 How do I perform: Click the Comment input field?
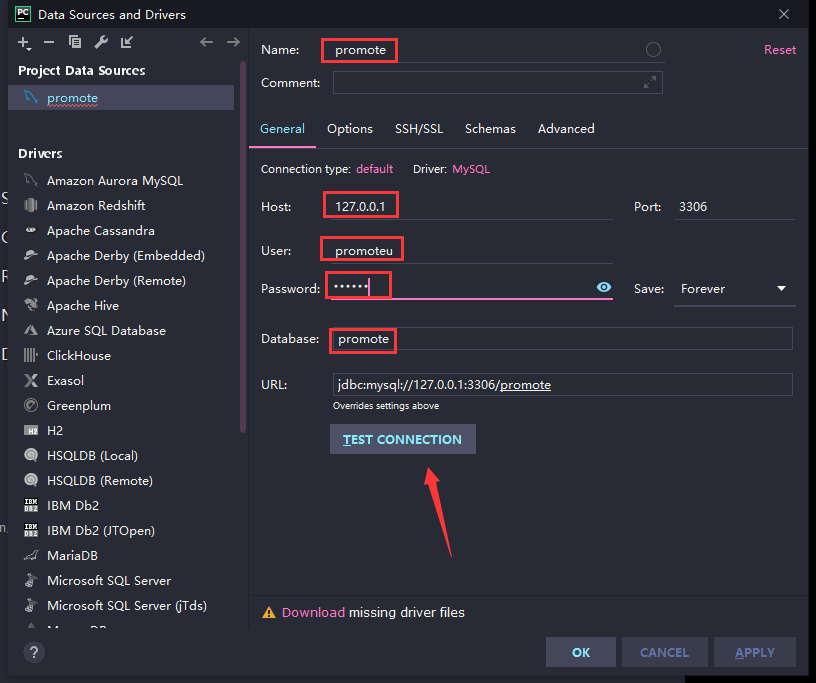click(498, 82)
